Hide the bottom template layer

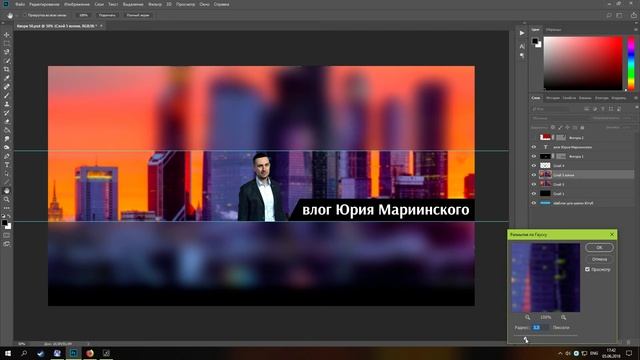pyautogui.click(x=533, y=203)
